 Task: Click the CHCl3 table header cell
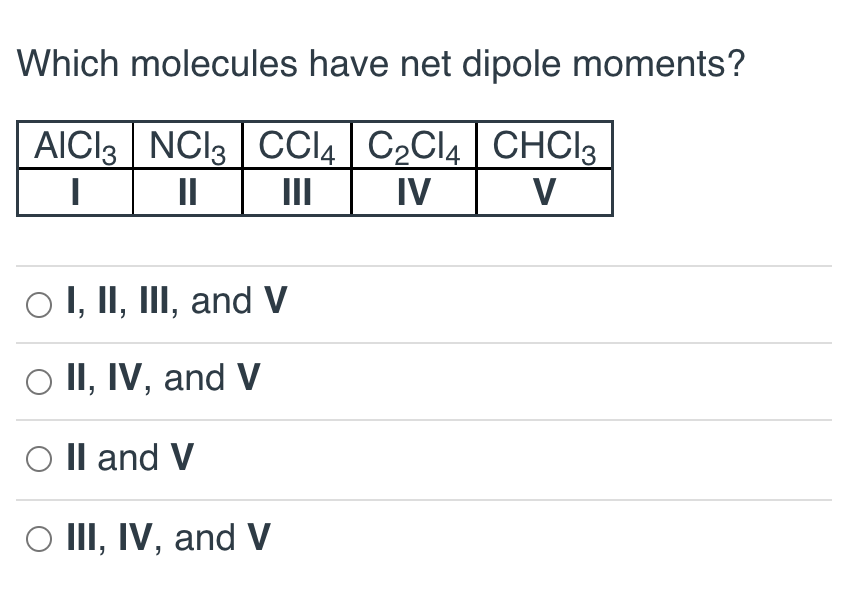click(x=544, y=146)
